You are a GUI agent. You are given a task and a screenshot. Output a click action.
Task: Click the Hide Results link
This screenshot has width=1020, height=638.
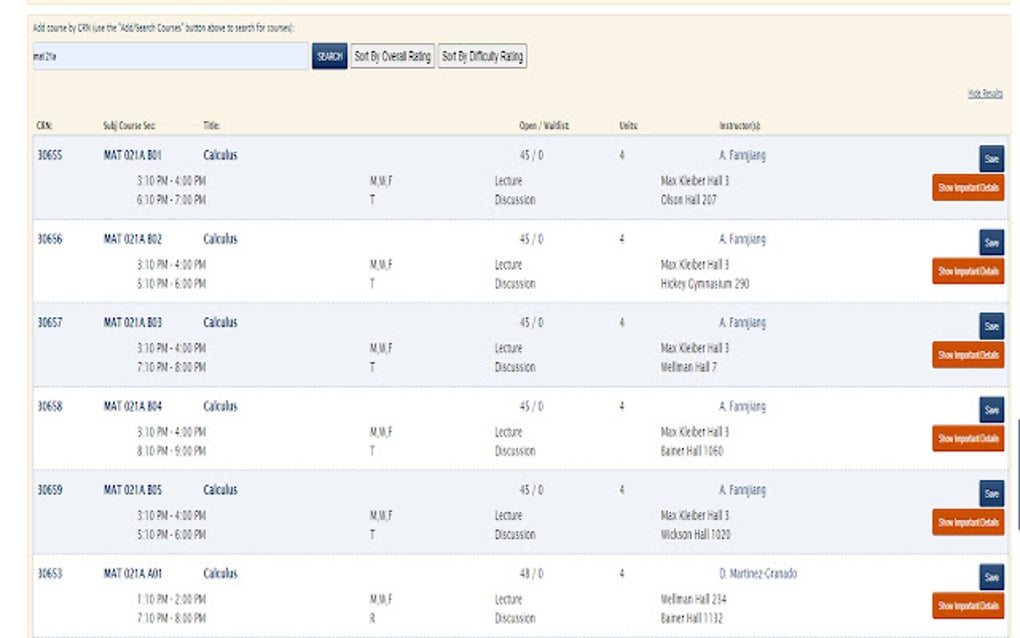[984, 93]
